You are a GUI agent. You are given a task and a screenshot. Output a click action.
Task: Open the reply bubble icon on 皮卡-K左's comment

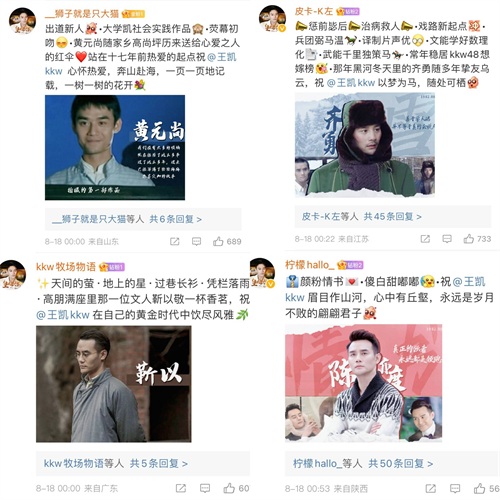[447, 239]
